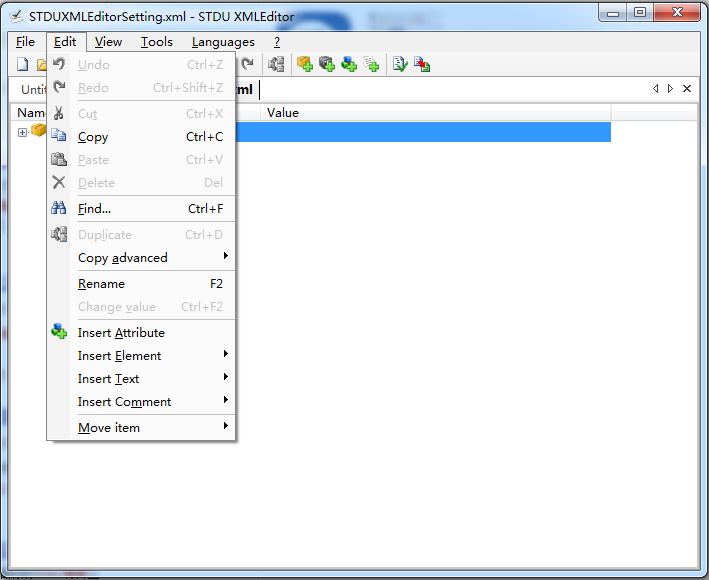
Task: Open the Languages menu
Action: point(223,42)
